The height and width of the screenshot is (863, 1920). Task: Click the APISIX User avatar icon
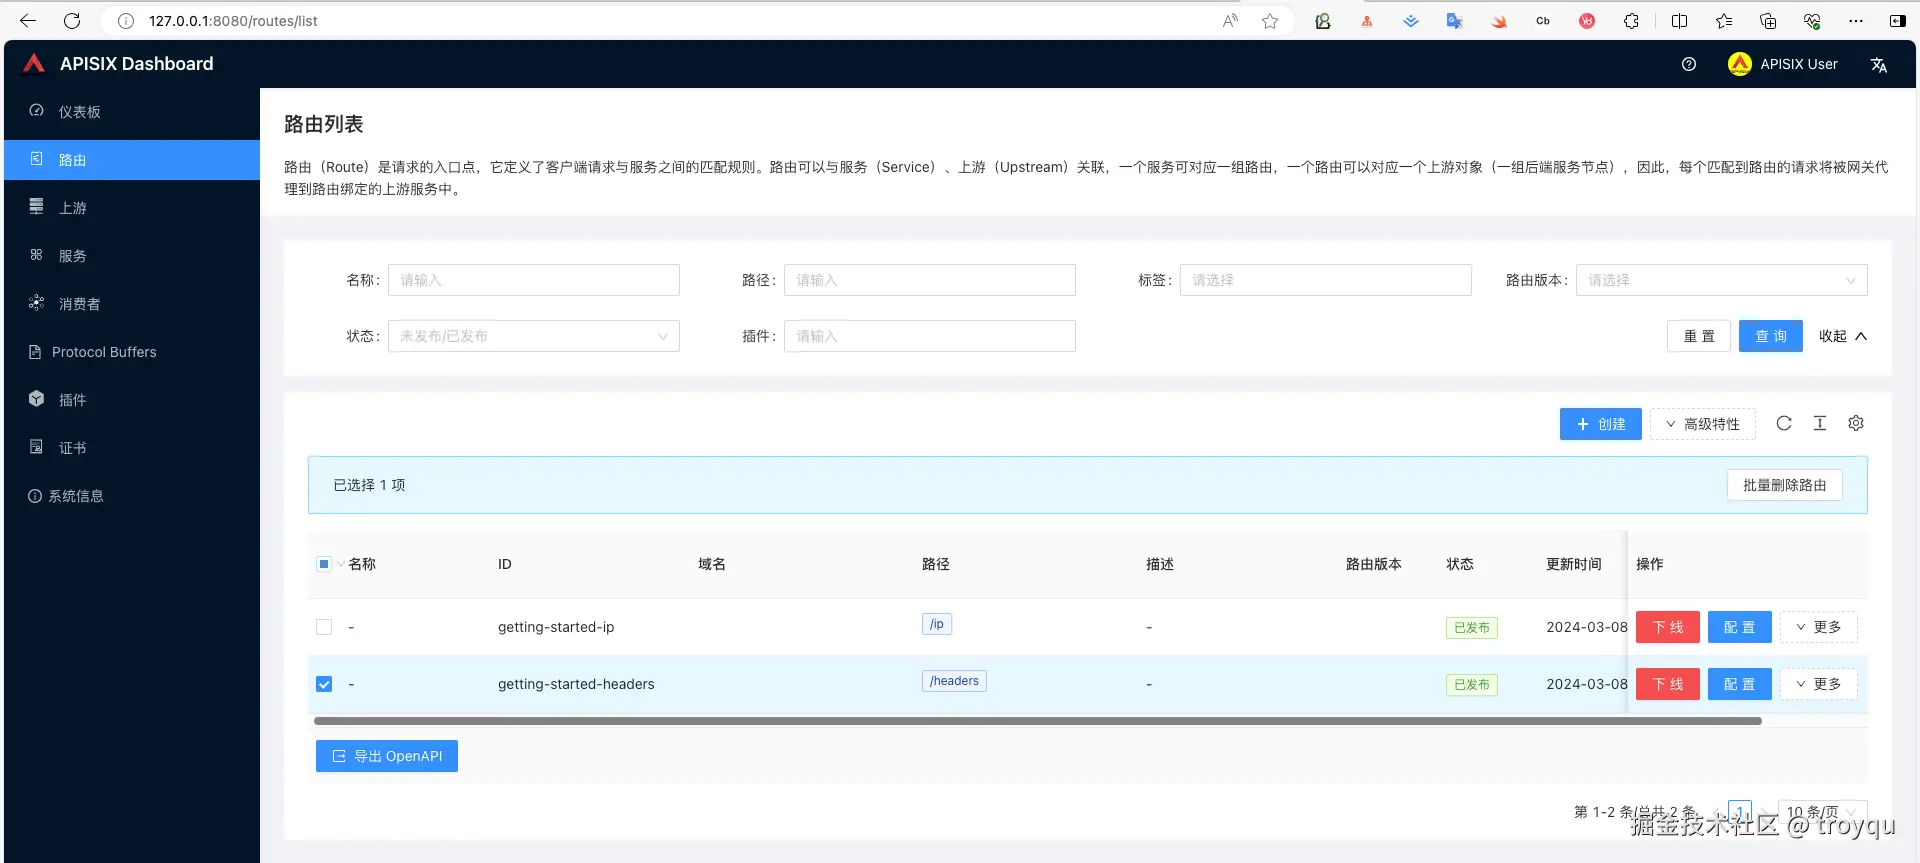pos(1740,64)
